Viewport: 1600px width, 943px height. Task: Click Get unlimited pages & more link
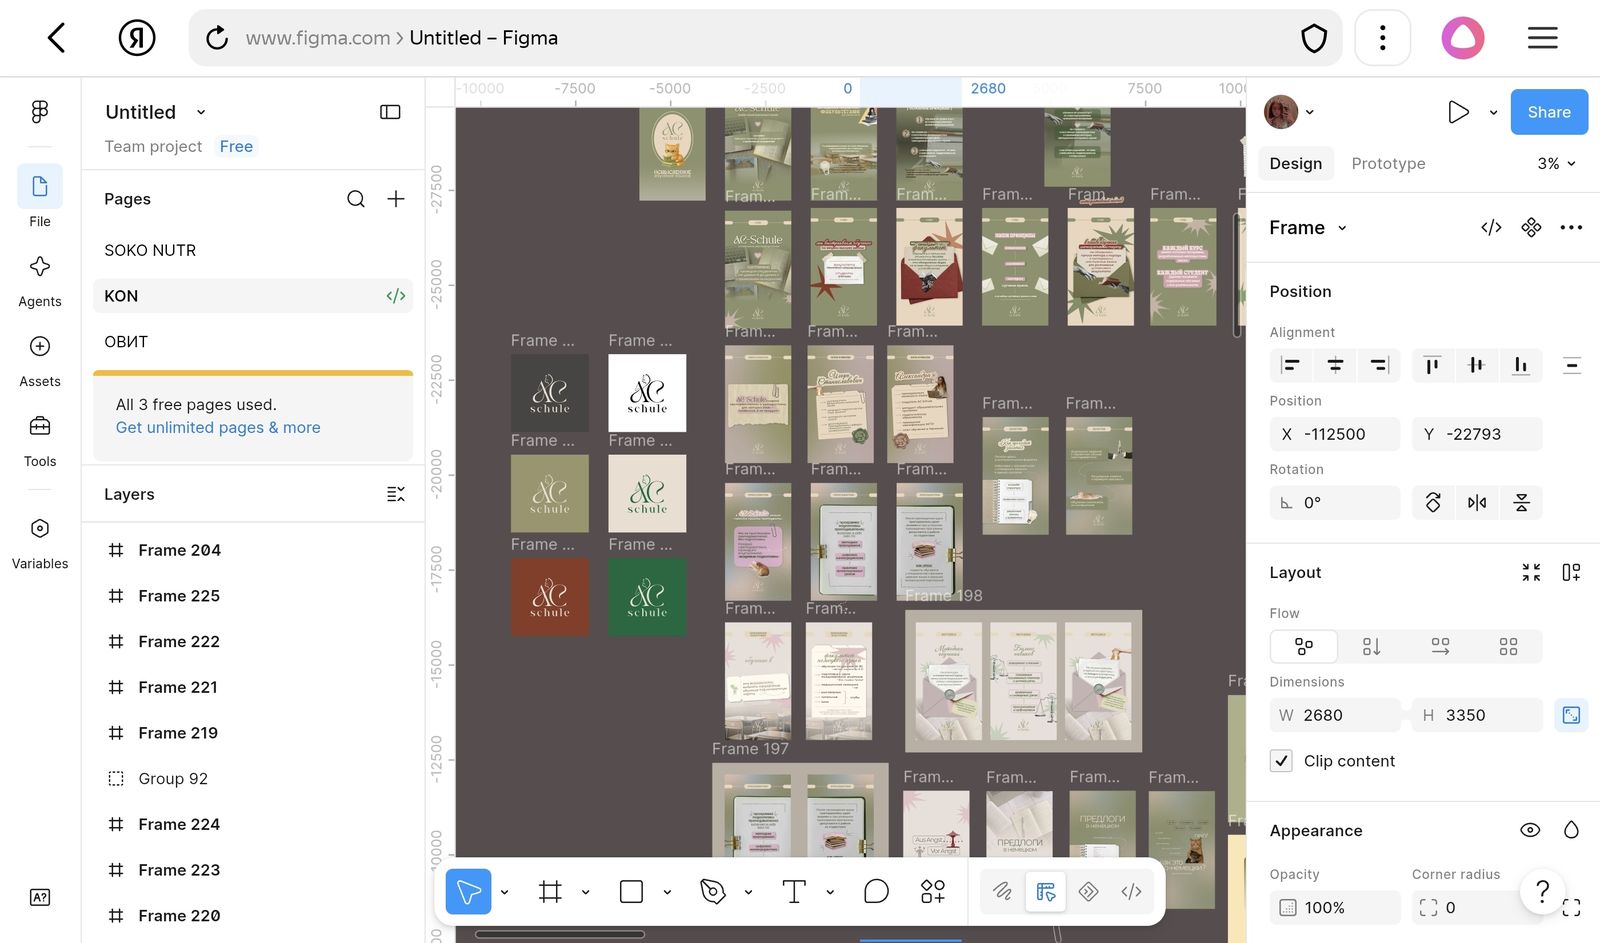coord(218,427)
